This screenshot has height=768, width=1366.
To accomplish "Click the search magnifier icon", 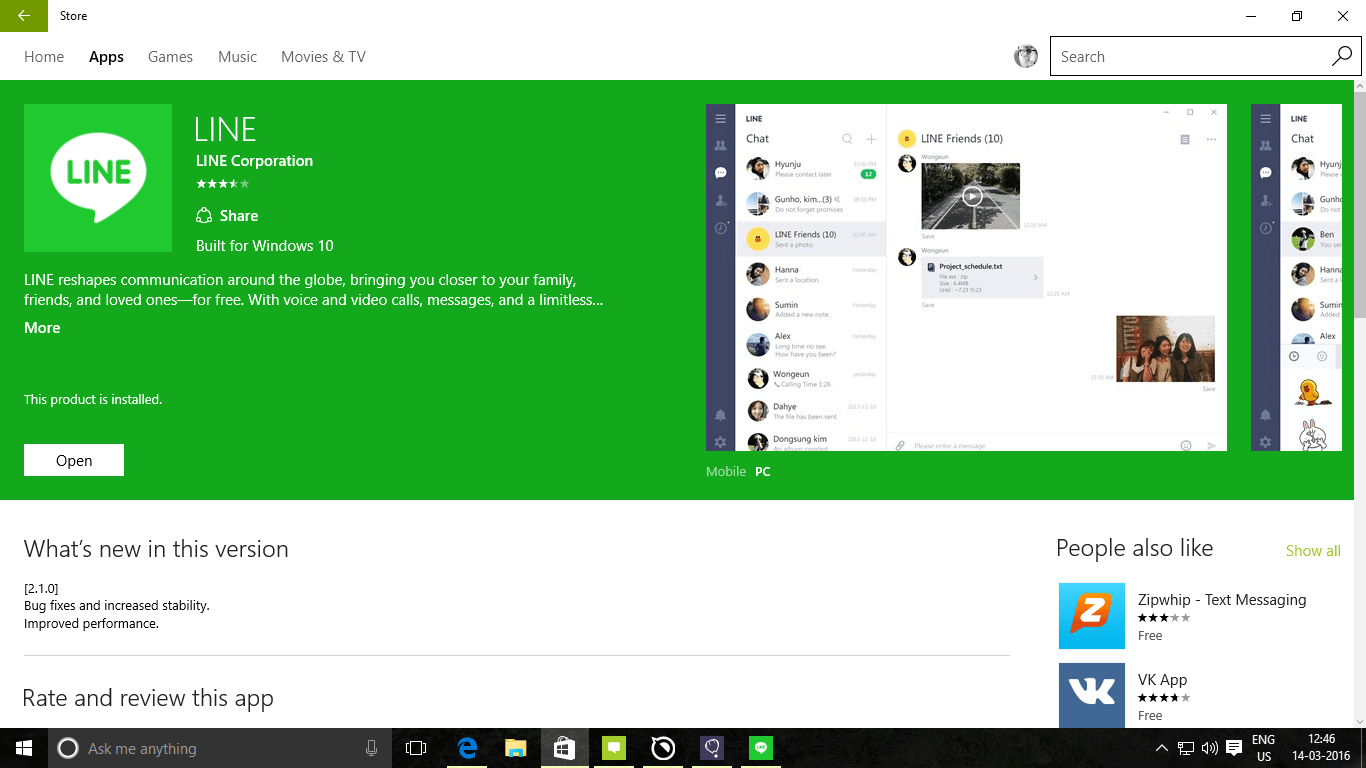I will [x=1342, y=57].
